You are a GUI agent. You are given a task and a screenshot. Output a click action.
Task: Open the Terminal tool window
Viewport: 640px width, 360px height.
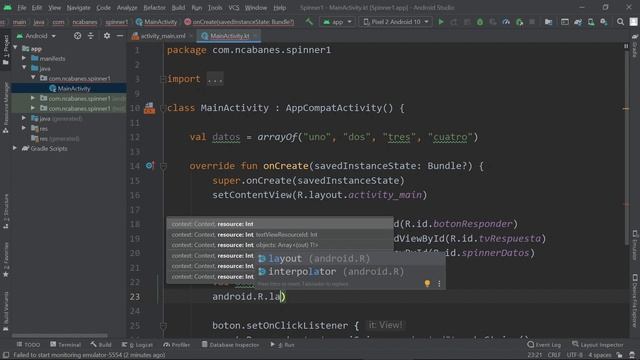65,345
